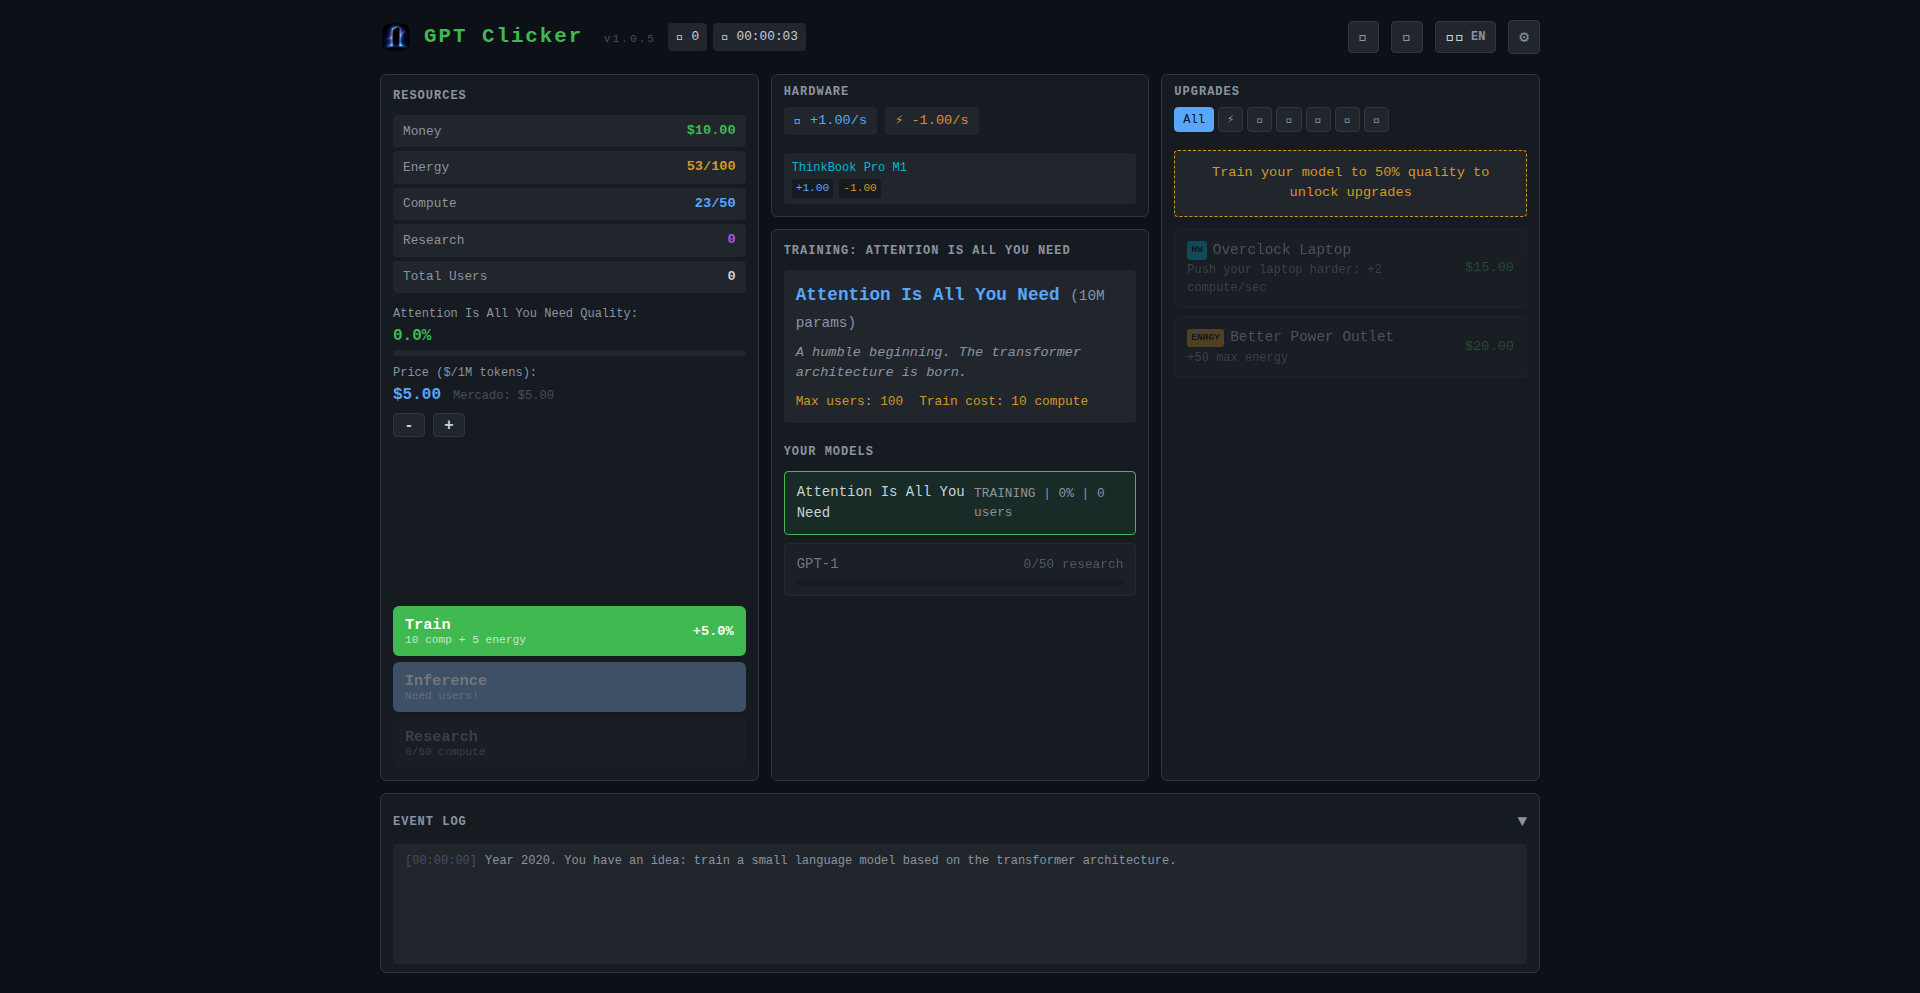Click the unlock upgrades notice box
The height and width of the screenshot is (993, 1920).
point(1350,183)
